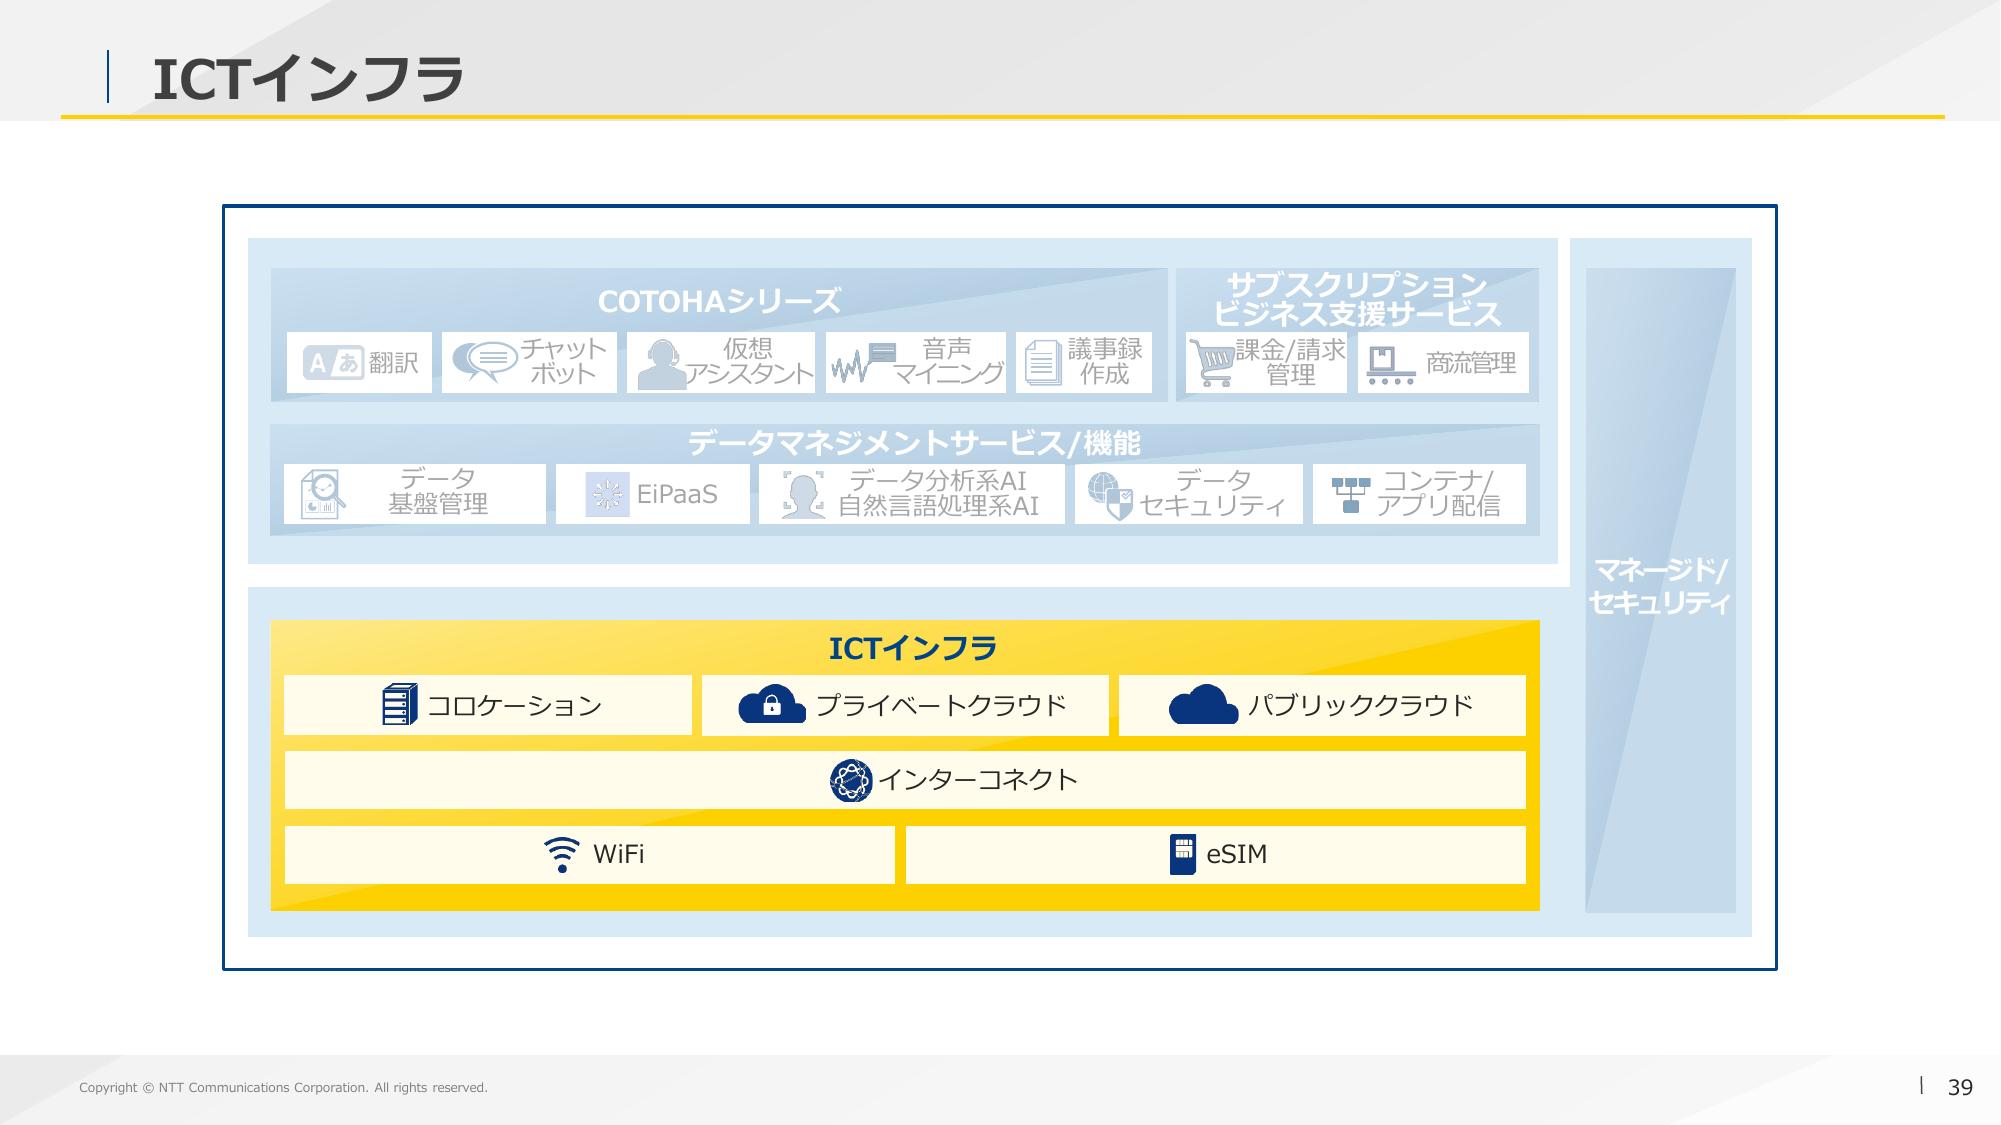Click the データ分析系AI label

pyautogui.click(x=938, y=480)
